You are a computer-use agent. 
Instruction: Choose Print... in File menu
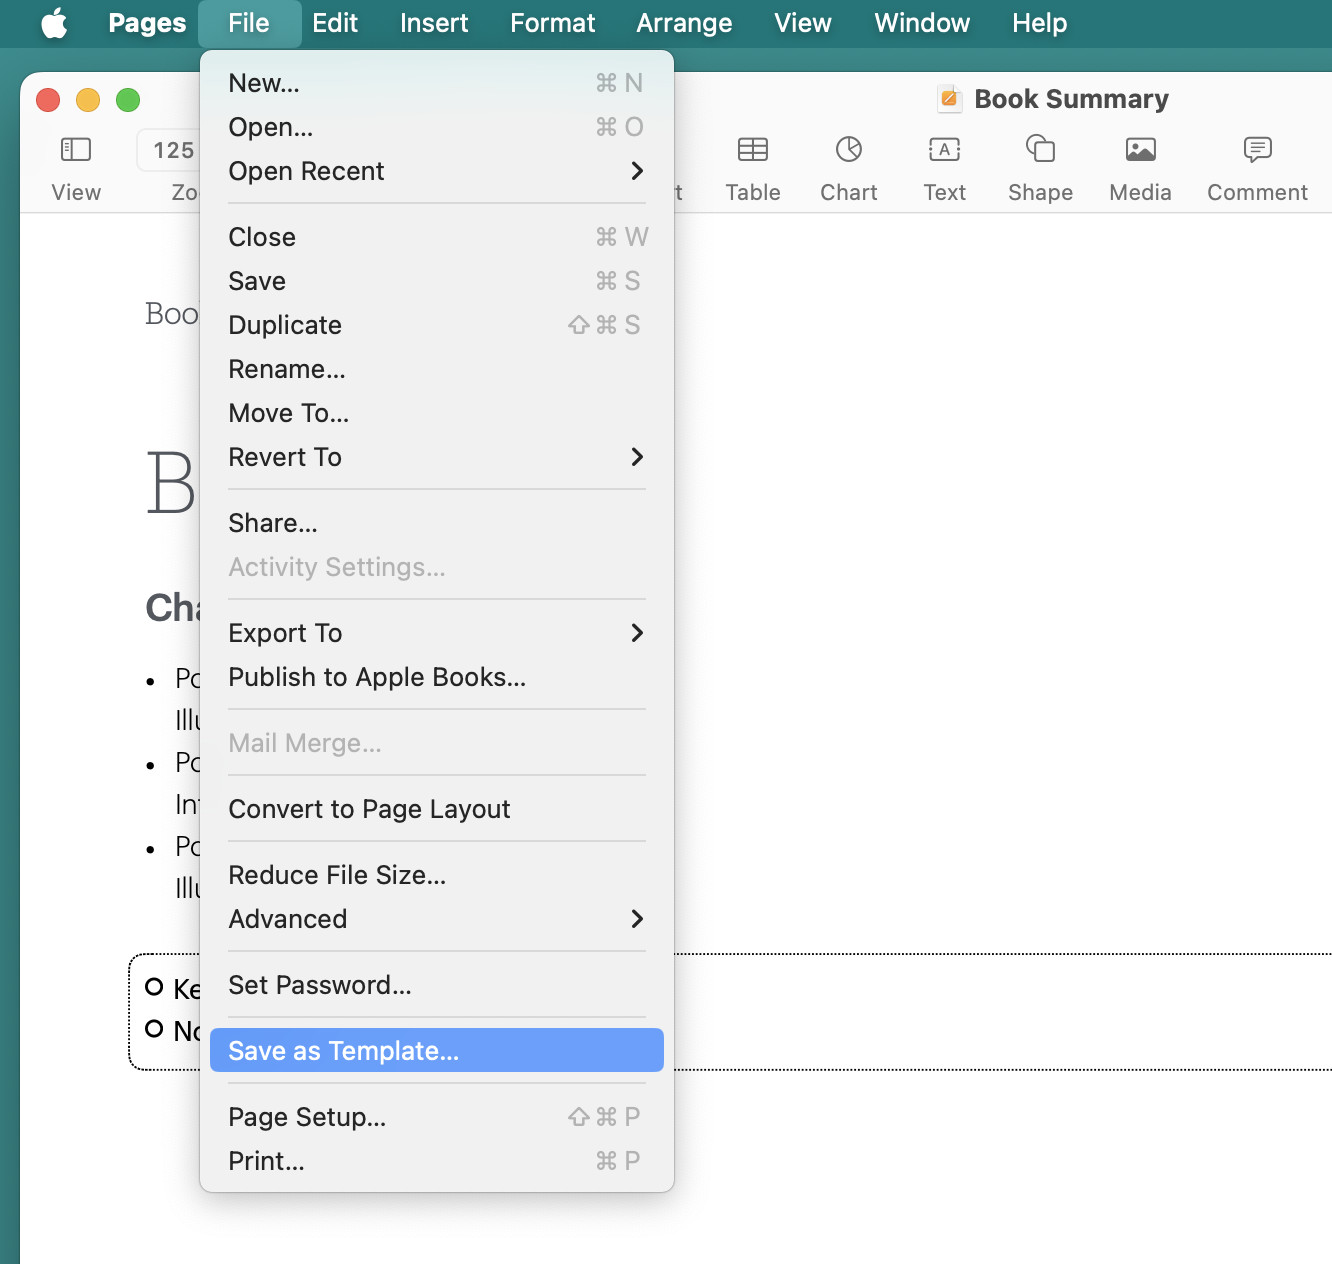coord(437,1161)
